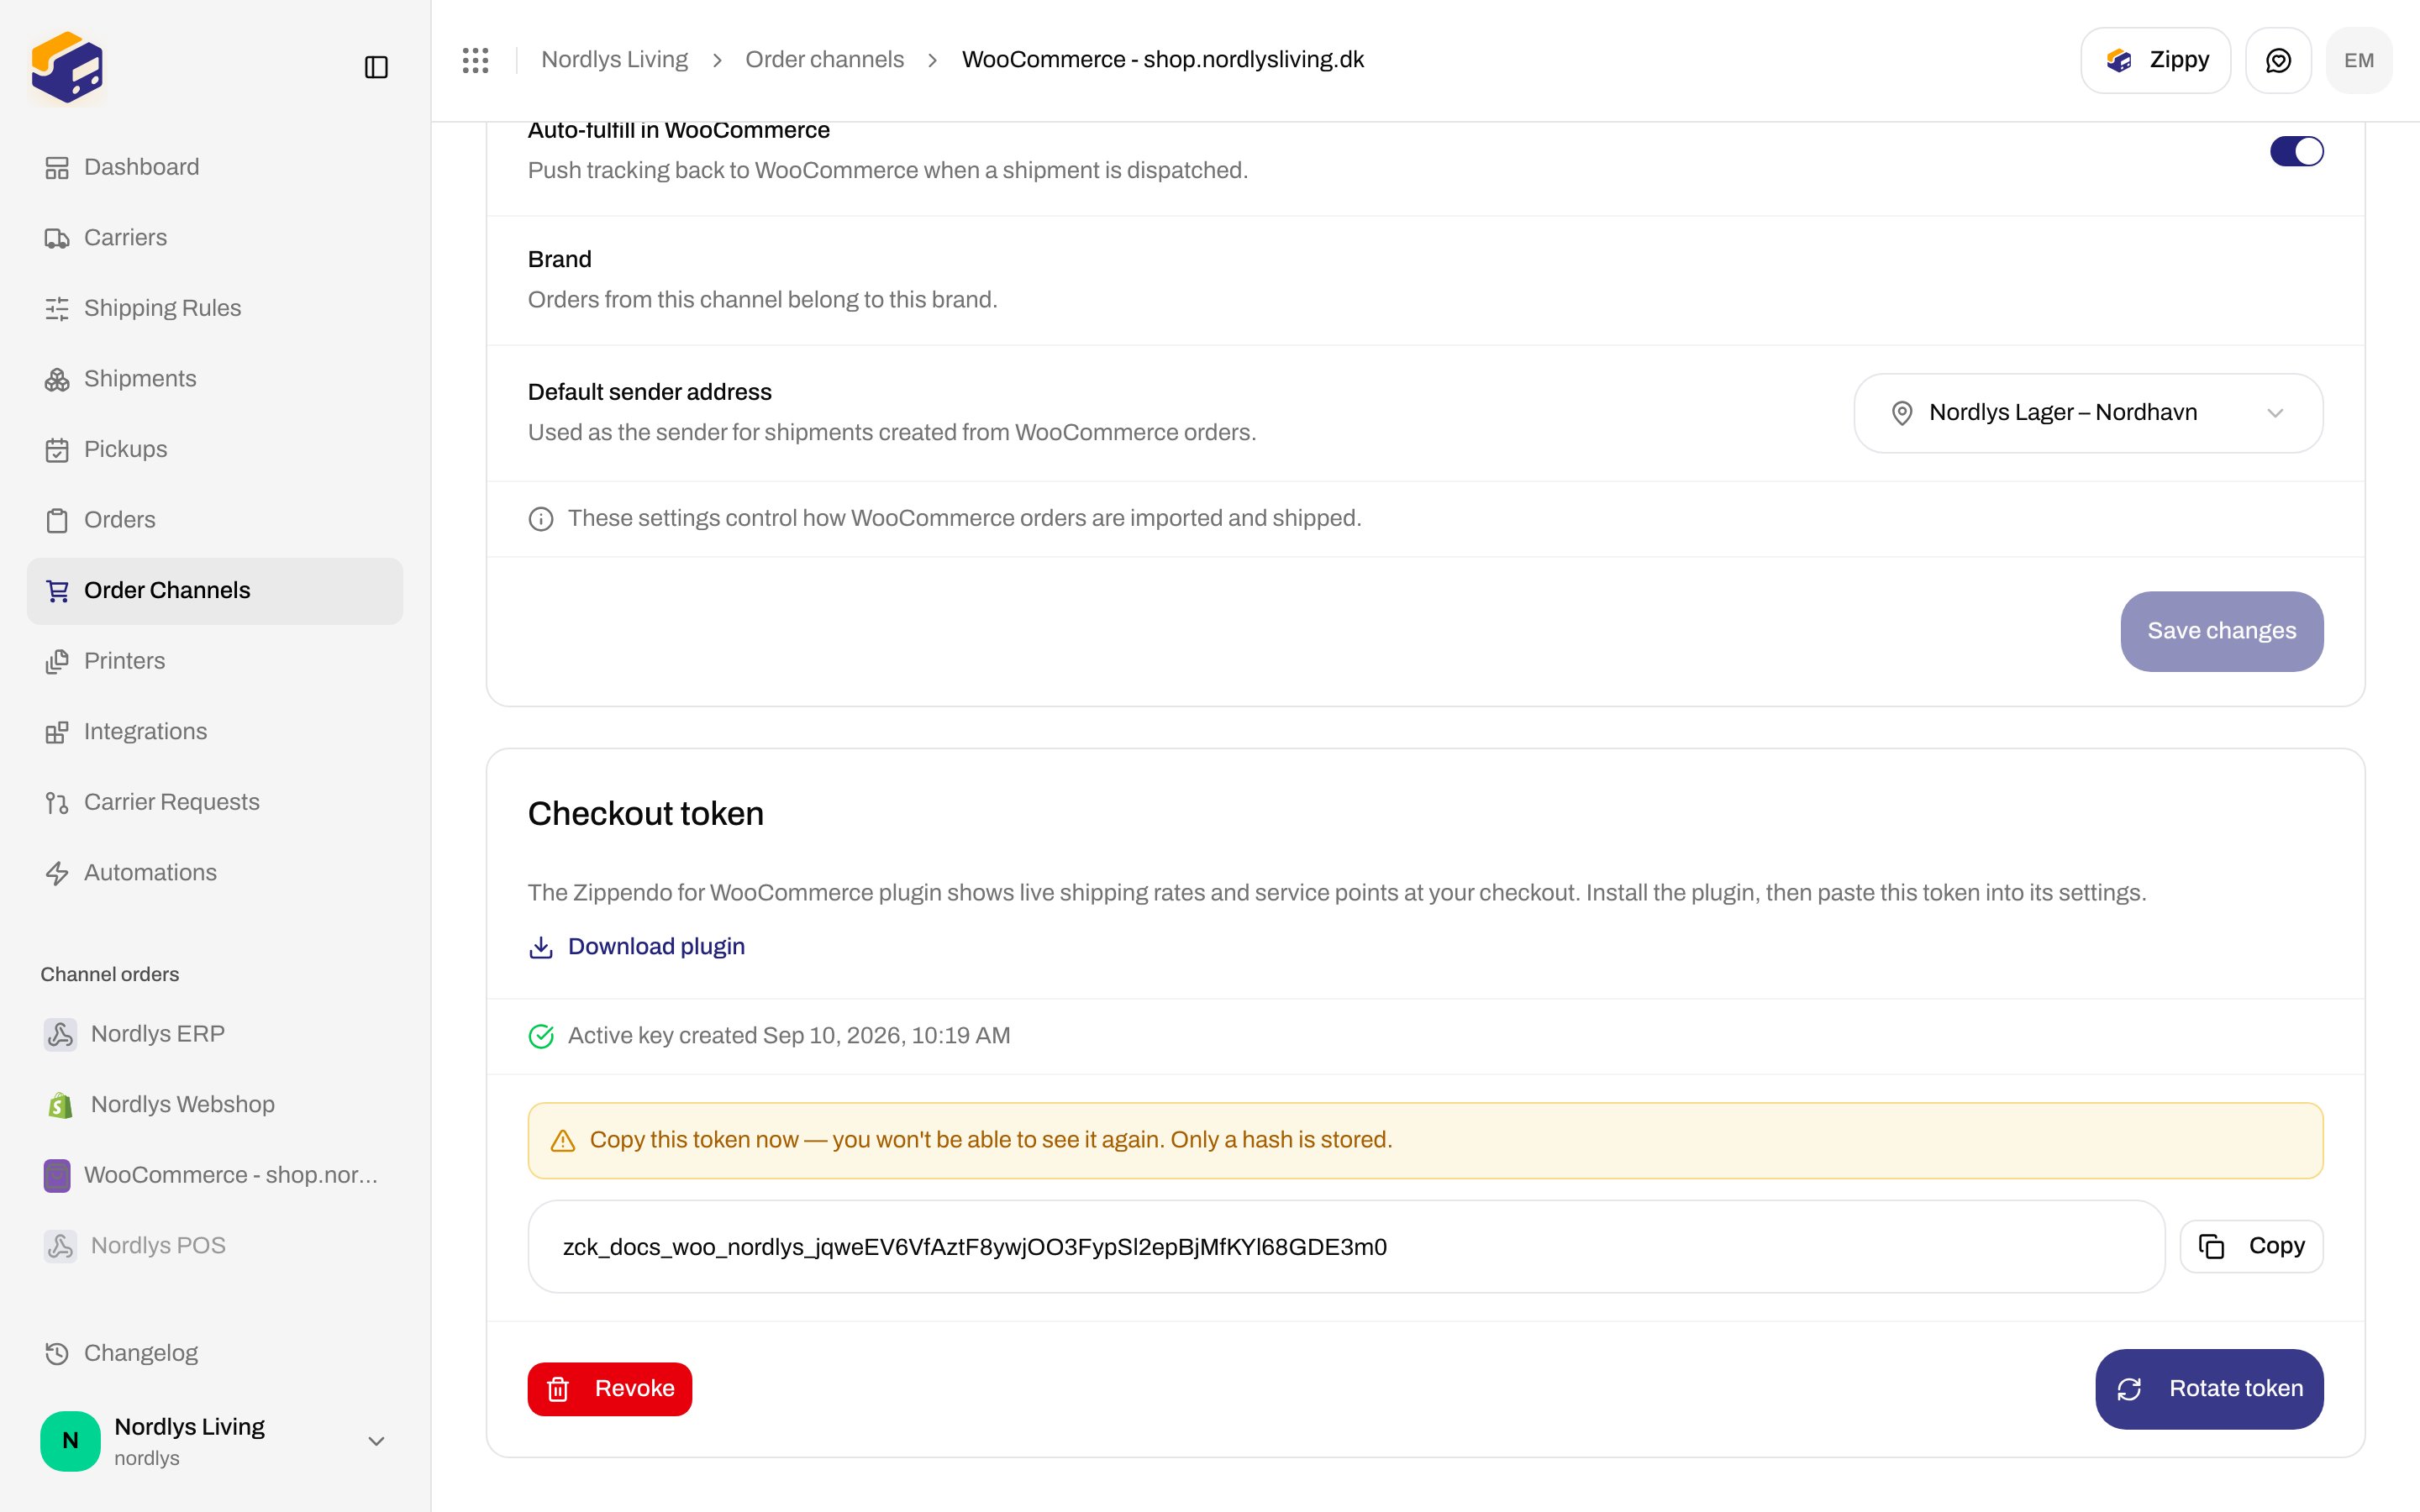This screenshot has width=2420, height=1512.
Task: Open the Zippy assistant button
Action: tap(2155, 60)
